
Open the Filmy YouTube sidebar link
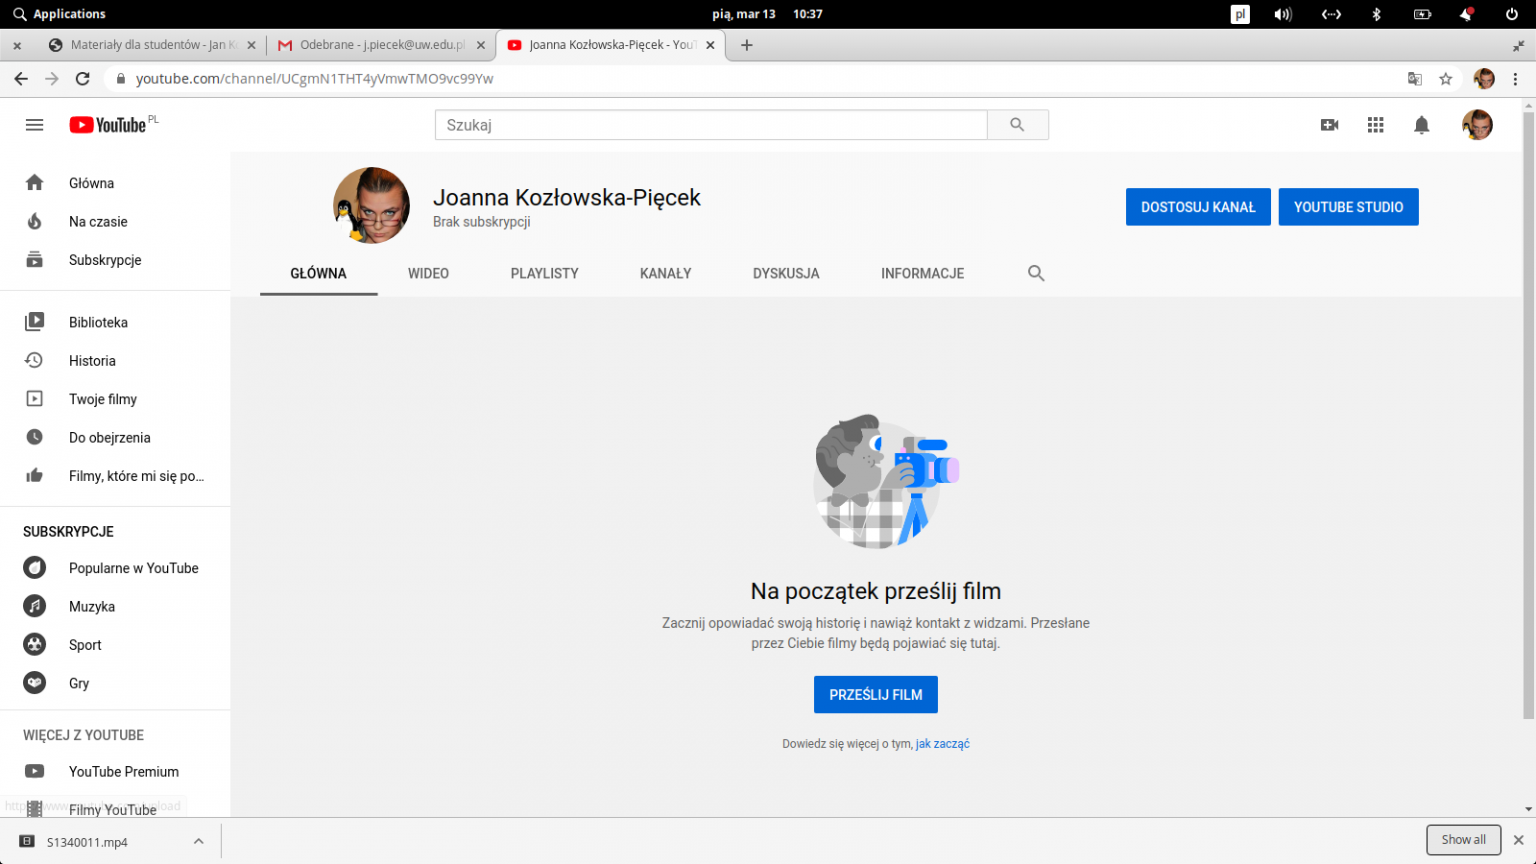click(x=112, y=809)
